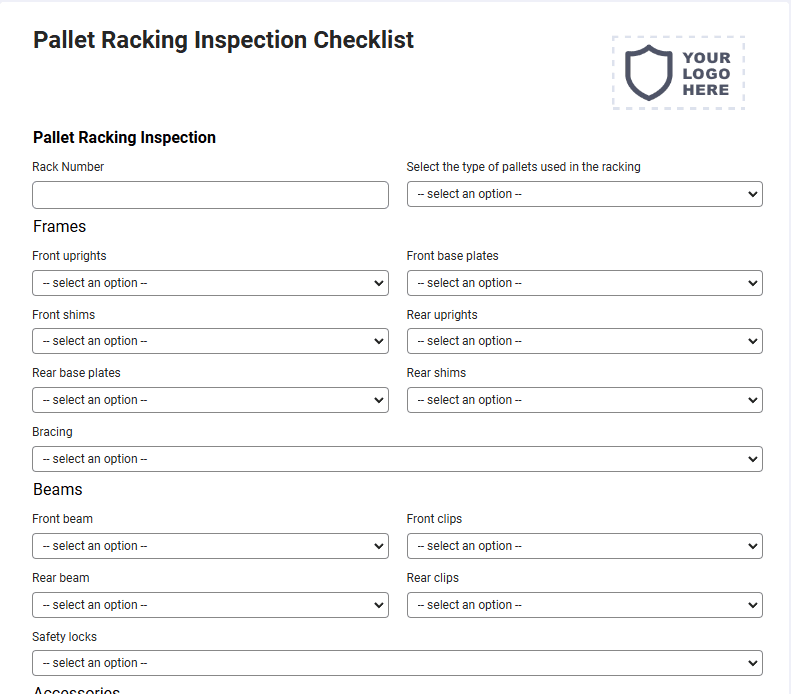
Task: Click the Pallet Racking Inspection Checklist title
Action: coord(223,40)
